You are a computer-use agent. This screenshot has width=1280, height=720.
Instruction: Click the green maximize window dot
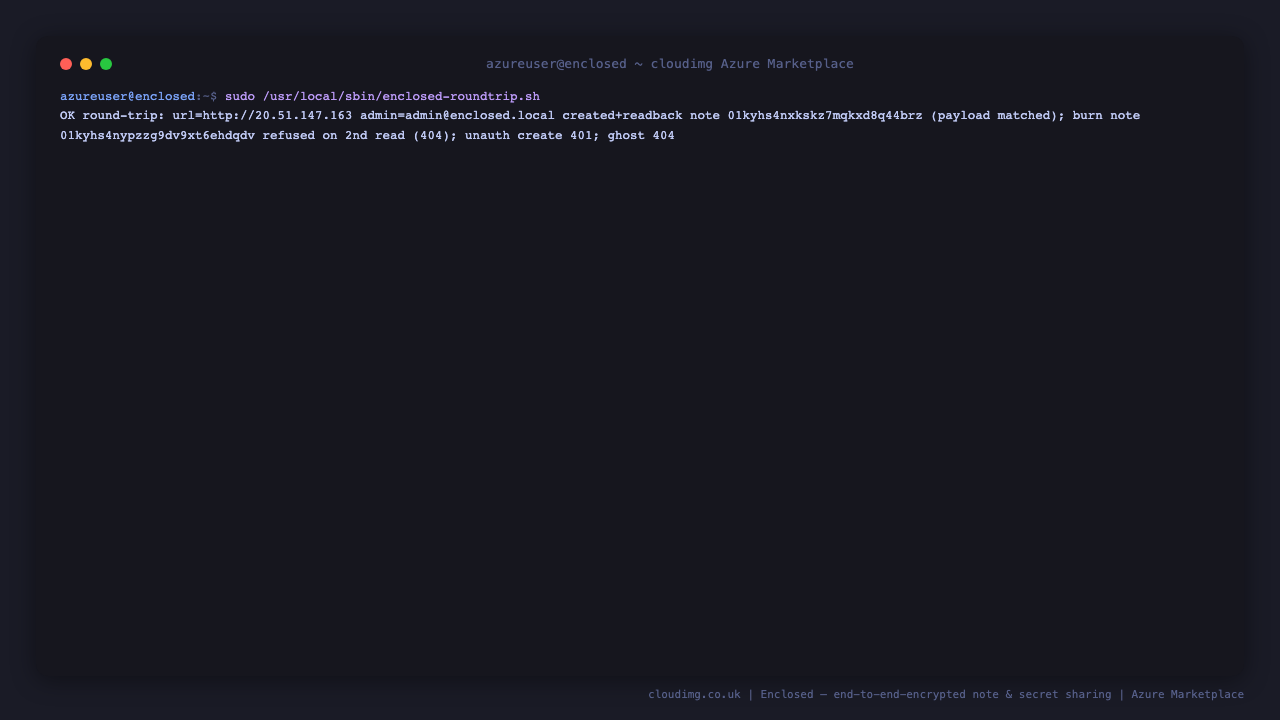pyautogui.click(x=106, y=64)
